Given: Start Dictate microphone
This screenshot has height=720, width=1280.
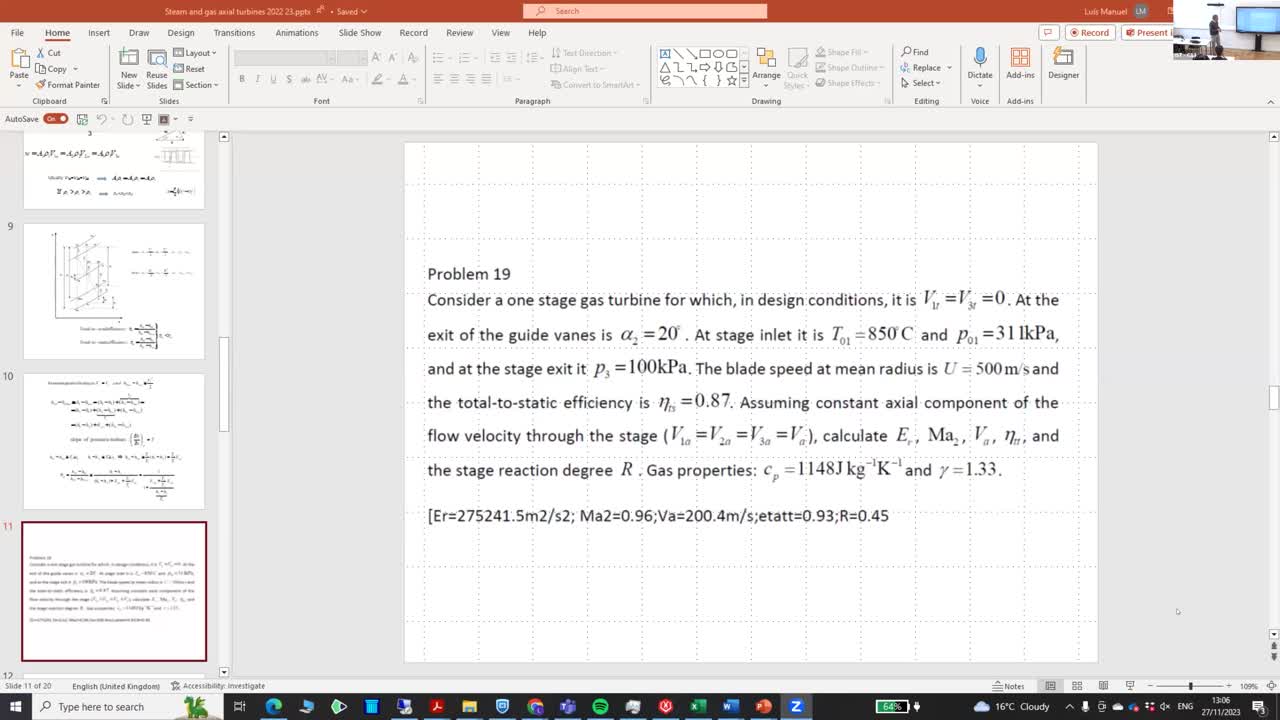Looking at the screenshot, I should pos(979,60).
